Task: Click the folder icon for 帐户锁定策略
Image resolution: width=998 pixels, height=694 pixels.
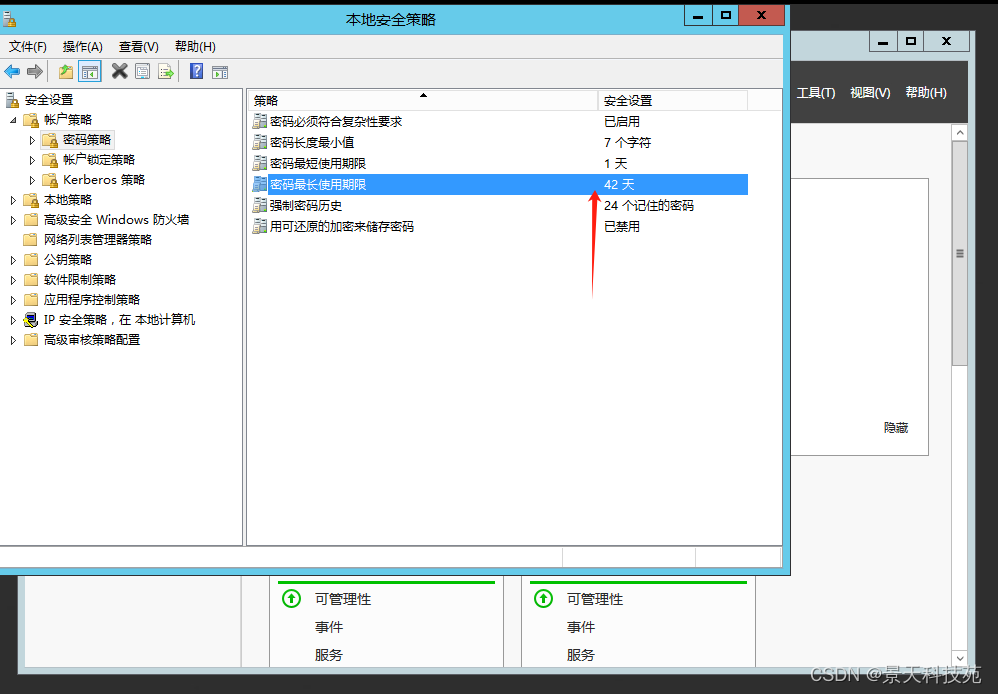Action: 50,160
